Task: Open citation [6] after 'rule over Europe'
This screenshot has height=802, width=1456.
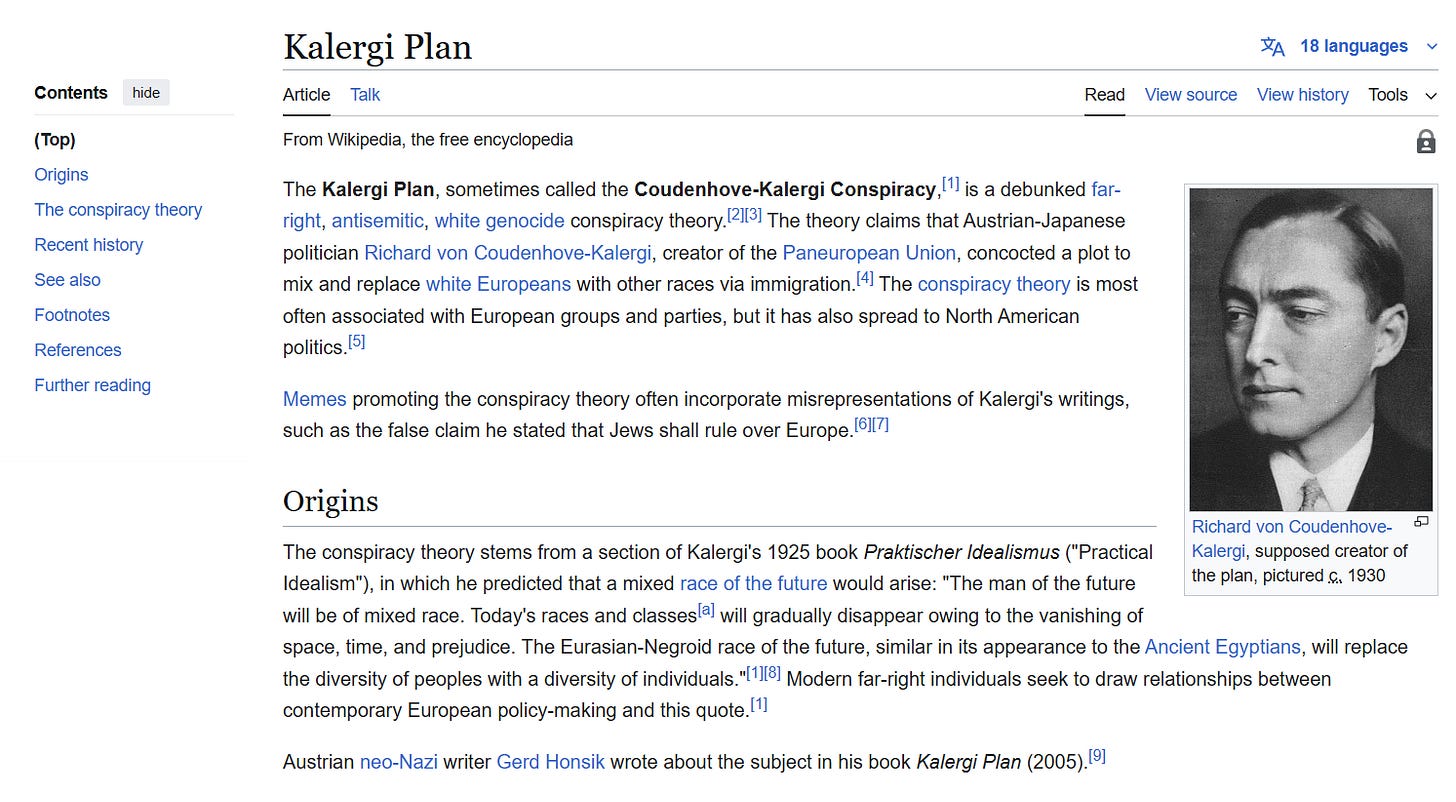Action: click(863, 425)
